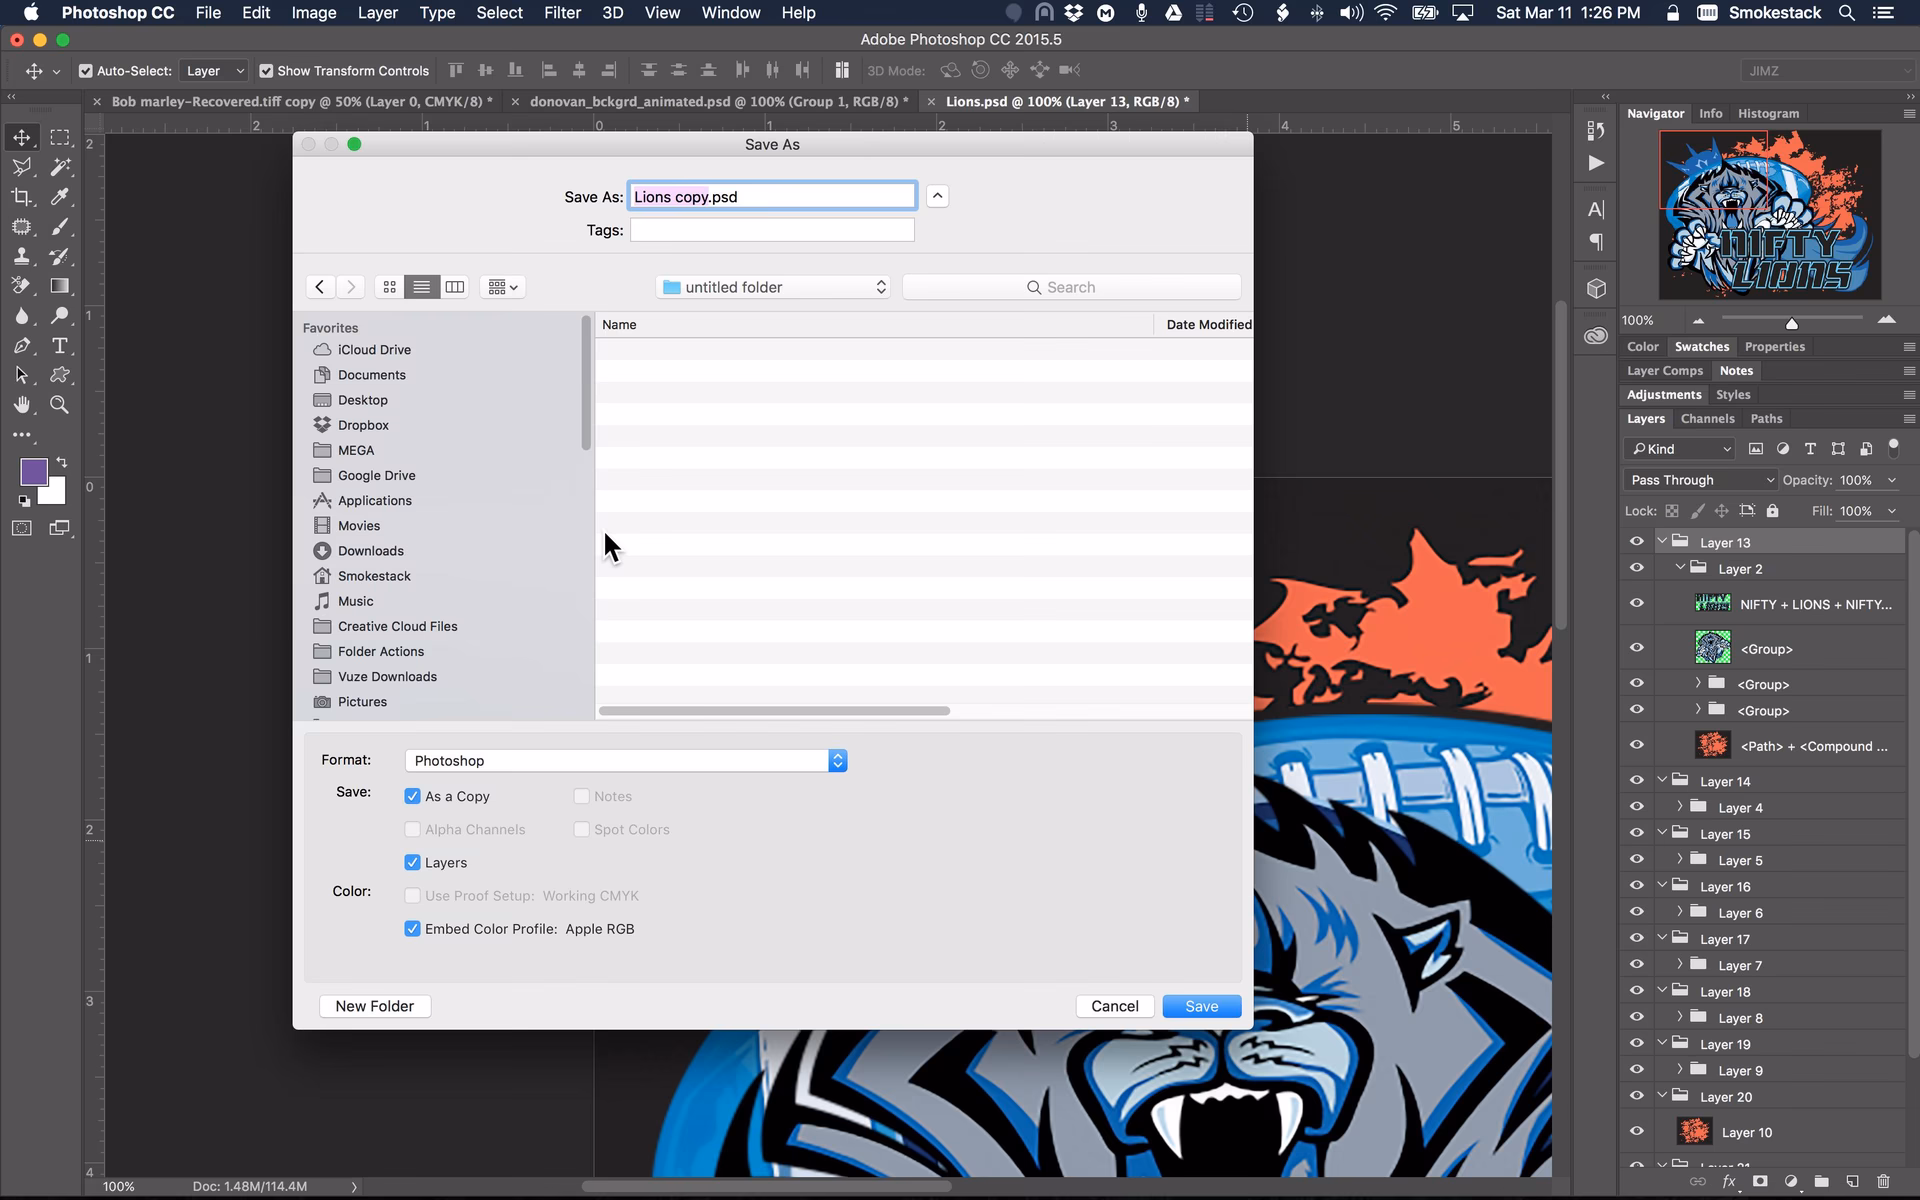The image size is (1920, 1200).
Task: Open the Pass Through blend mode dropdown
Action: click(x=1698, y=480)
